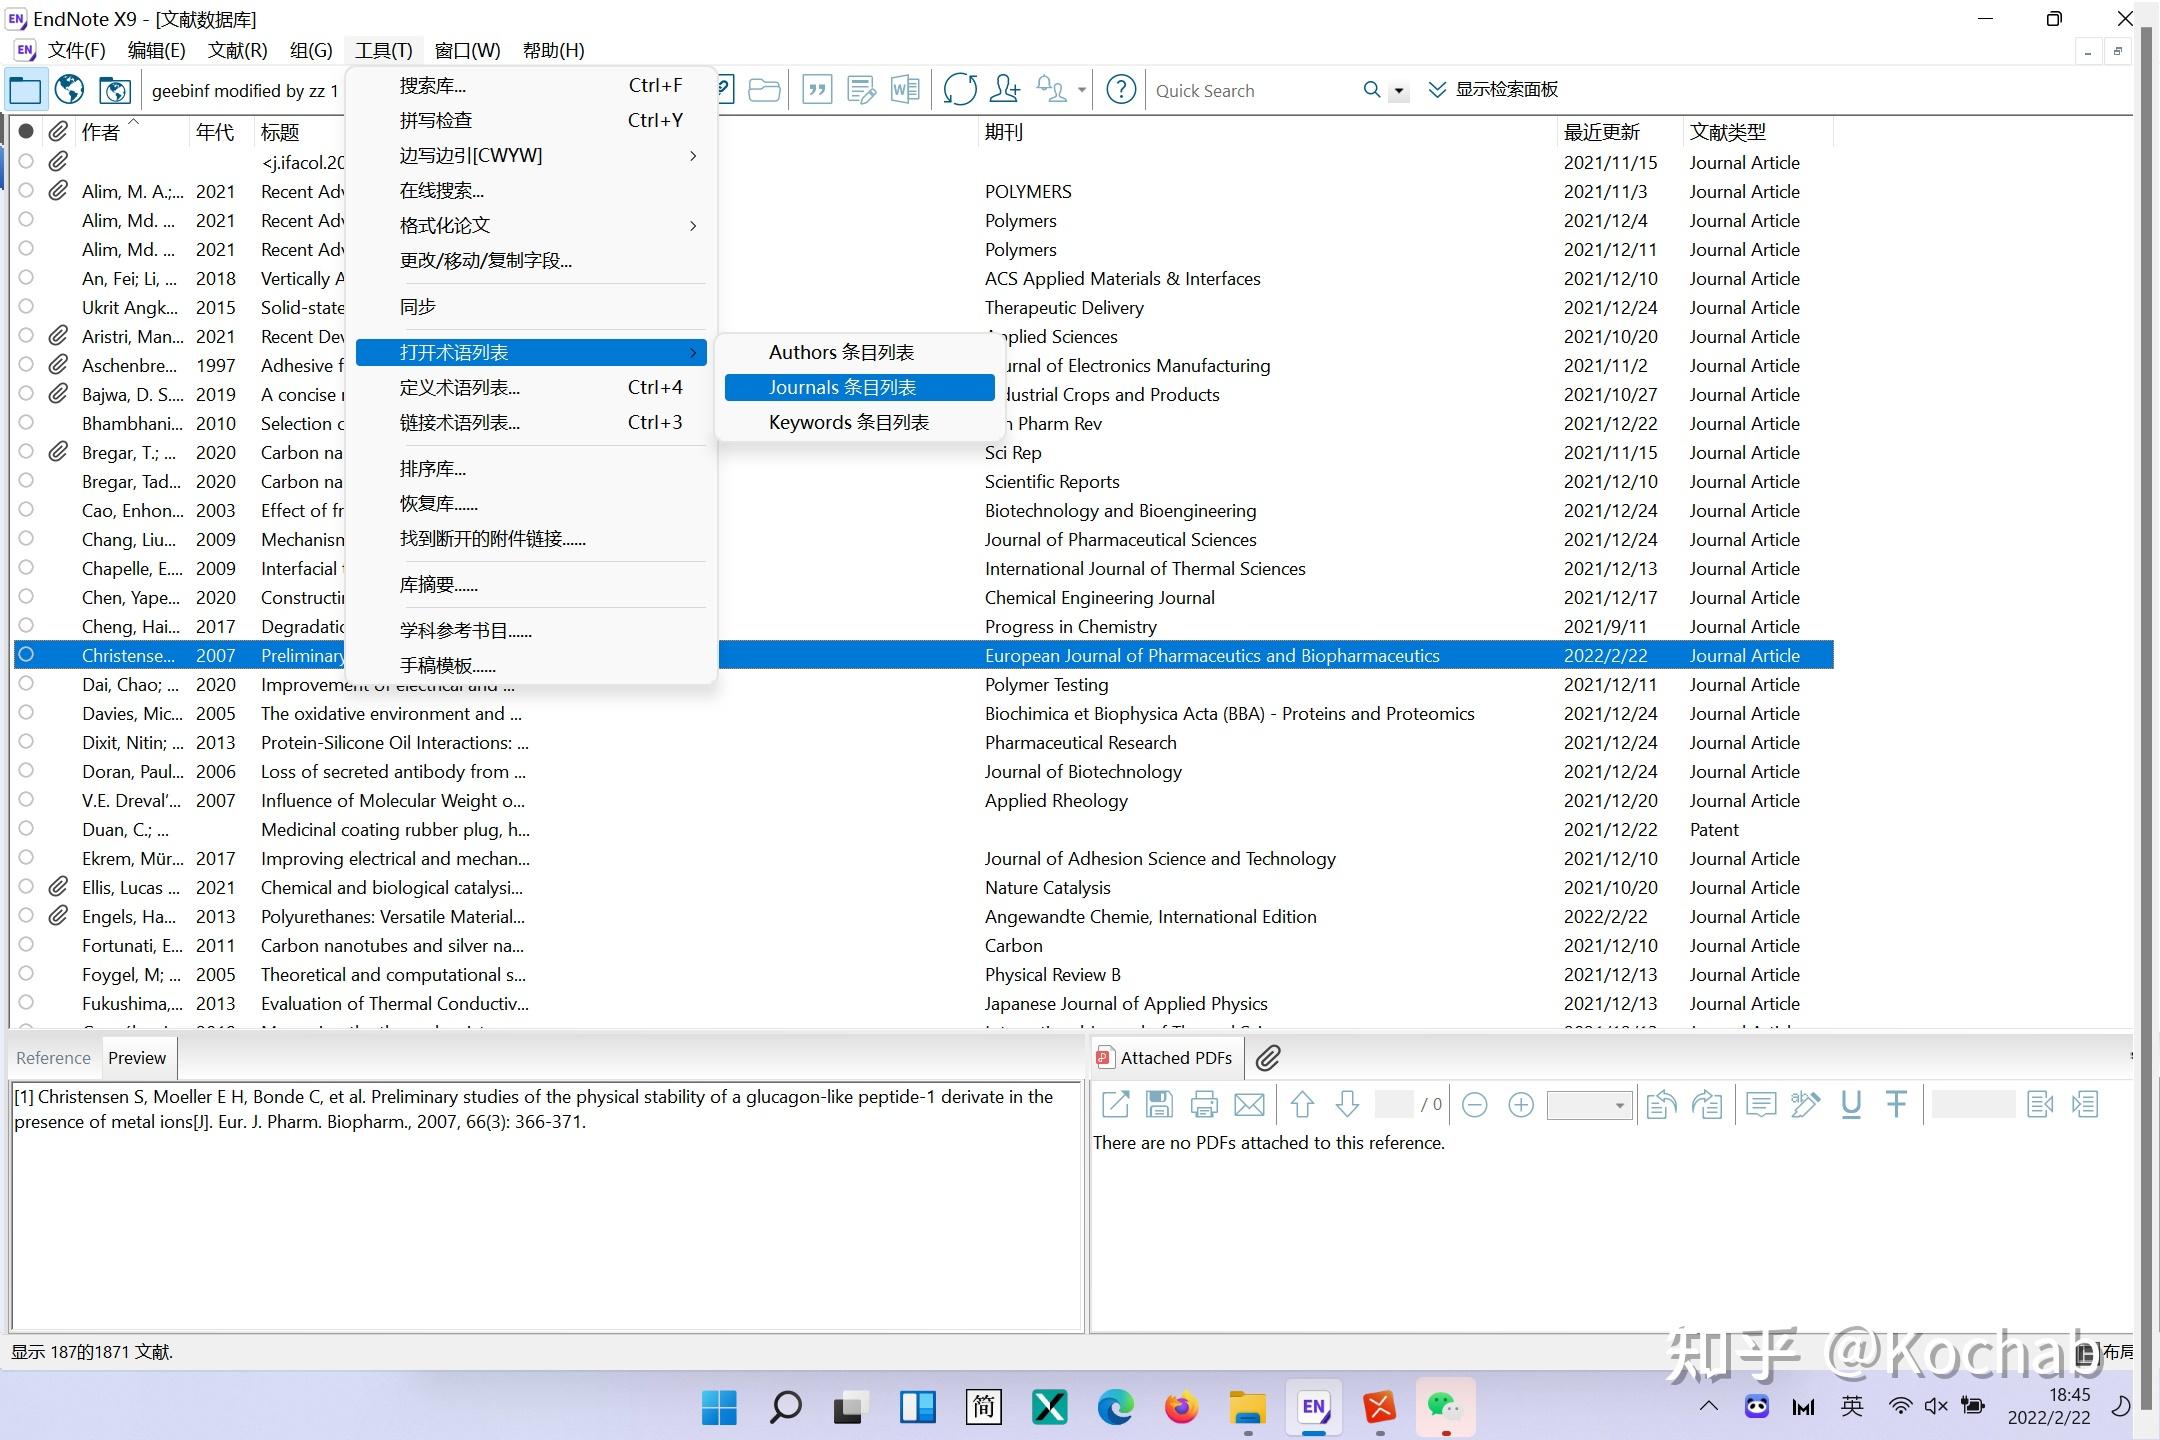Click the Sticky Note comment icon

(1760, 1105)
